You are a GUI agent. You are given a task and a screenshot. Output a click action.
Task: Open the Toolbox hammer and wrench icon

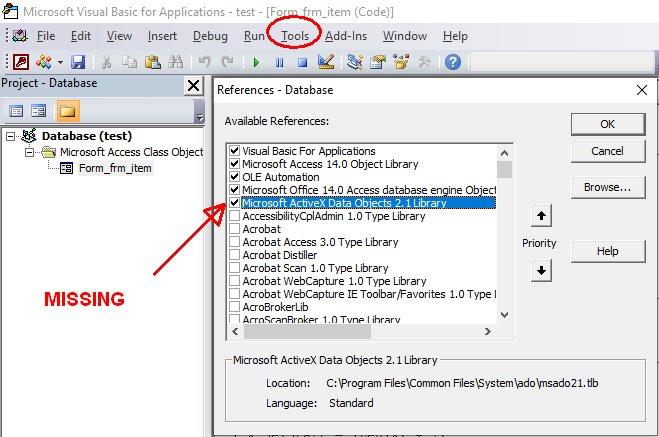coord(424,62)
